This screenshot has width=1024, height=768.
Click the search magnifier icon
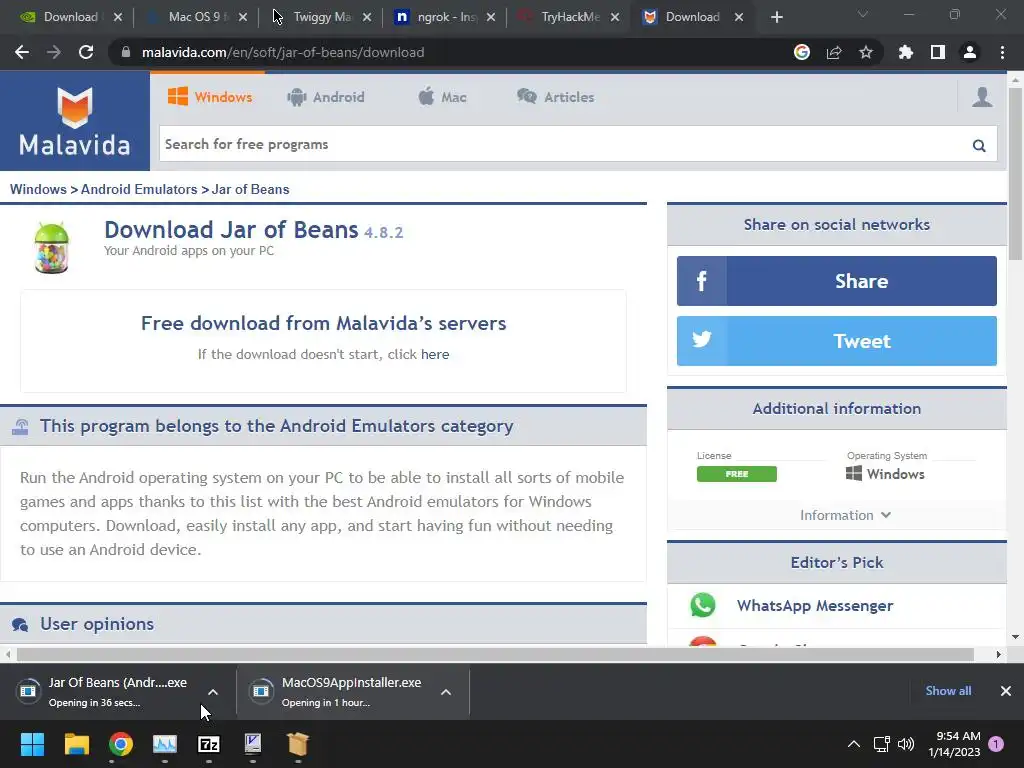(x=979, y=145)
